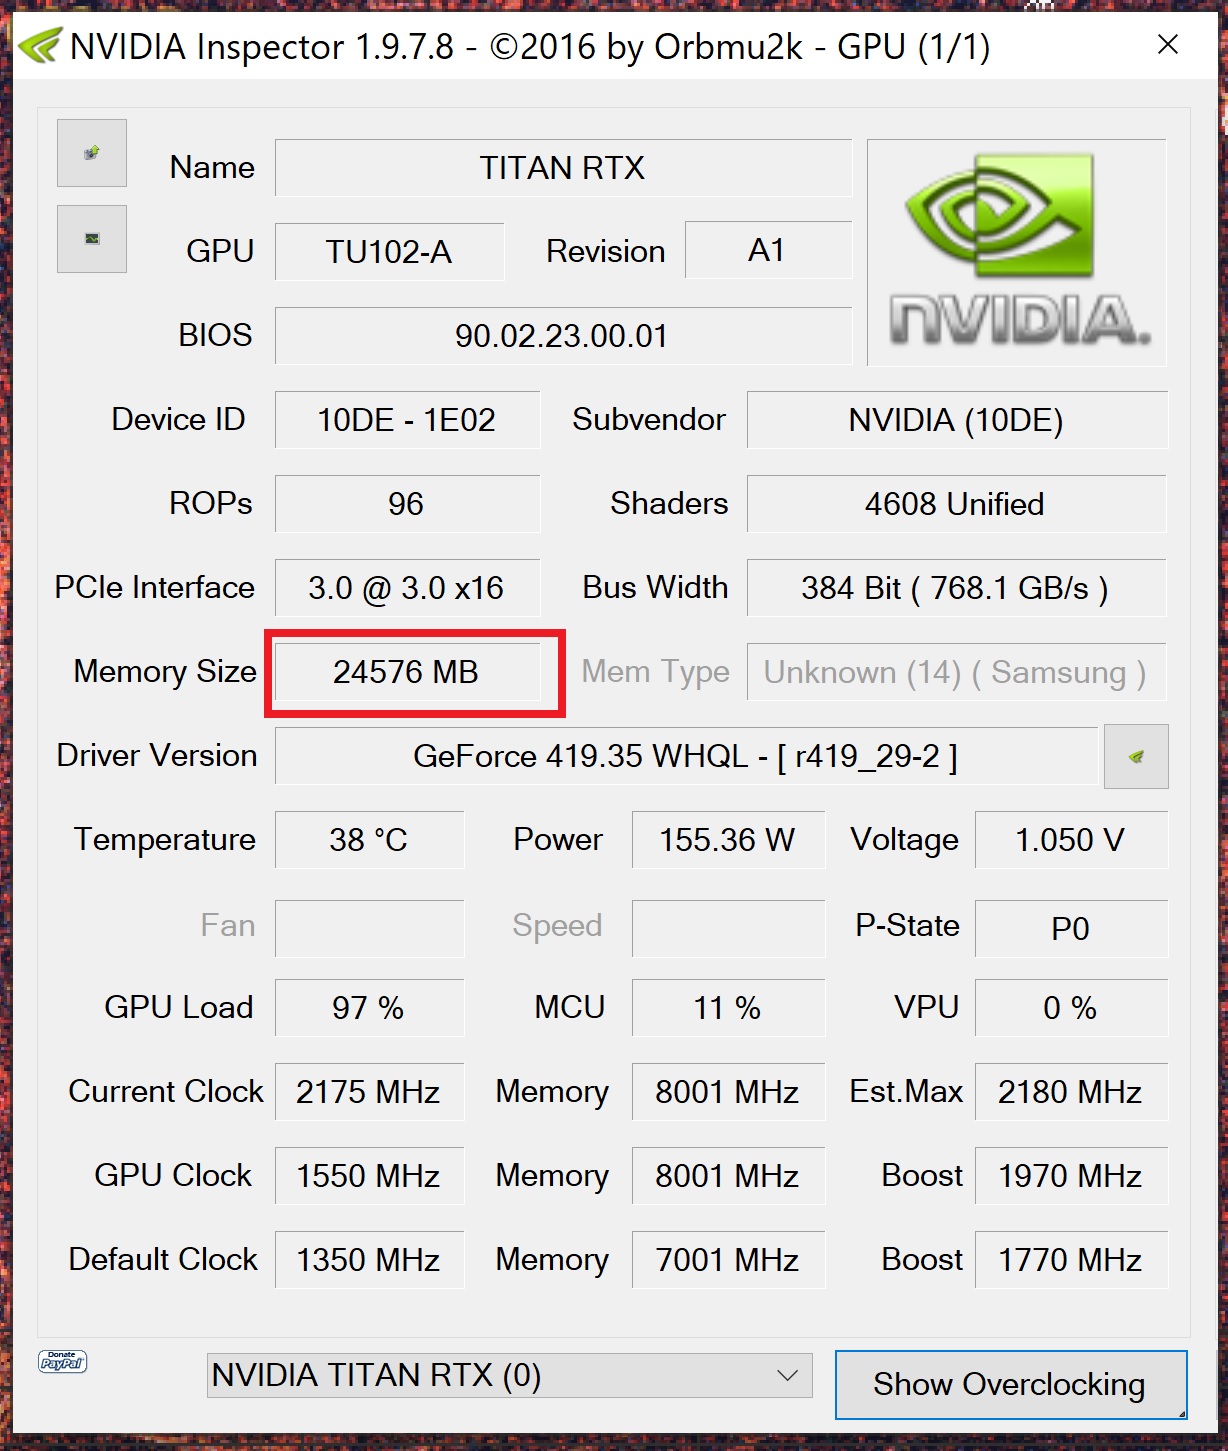Select the Memory Size 24576 MB field
This screenshot has height=1451, width=1228.
tap(407, 672)
